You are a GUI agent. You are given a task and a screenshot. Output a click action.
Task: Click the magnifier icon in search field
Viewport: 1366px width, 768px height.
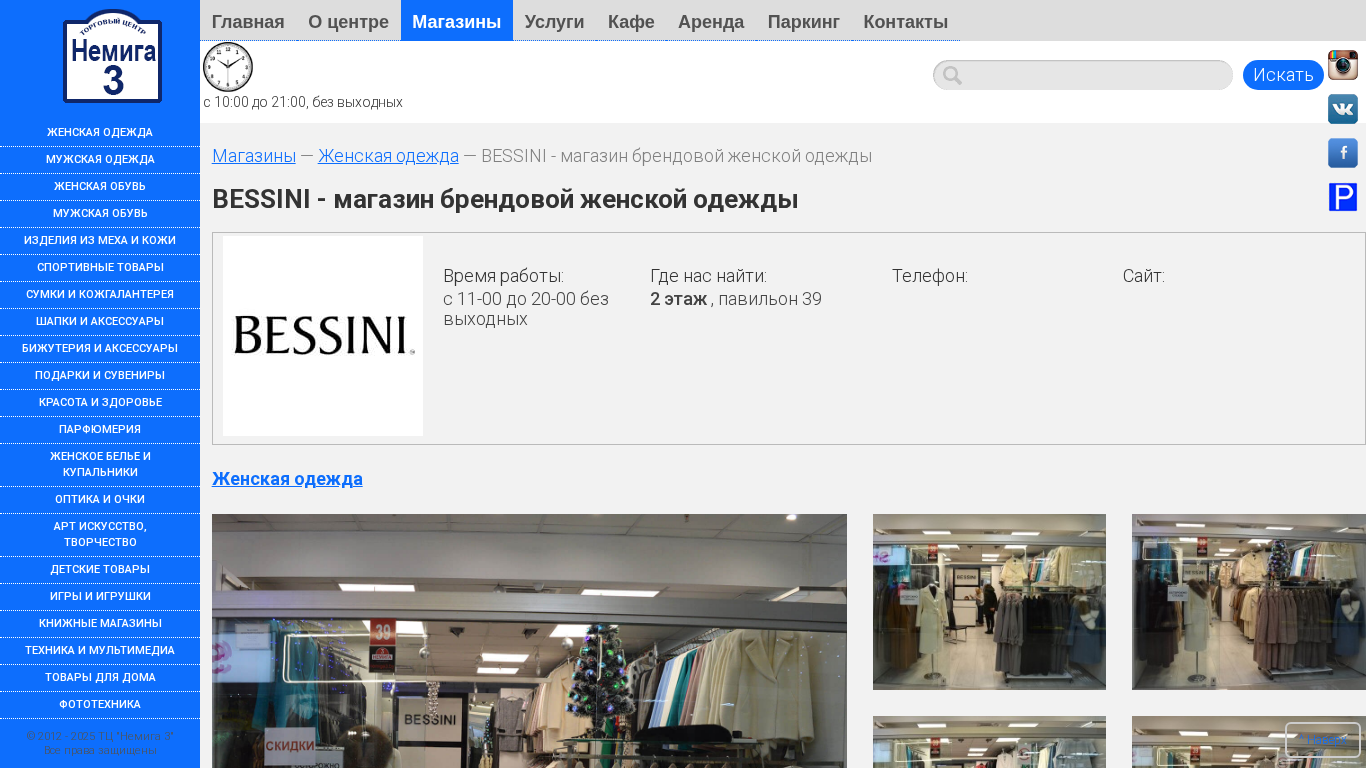pos(952,75)
